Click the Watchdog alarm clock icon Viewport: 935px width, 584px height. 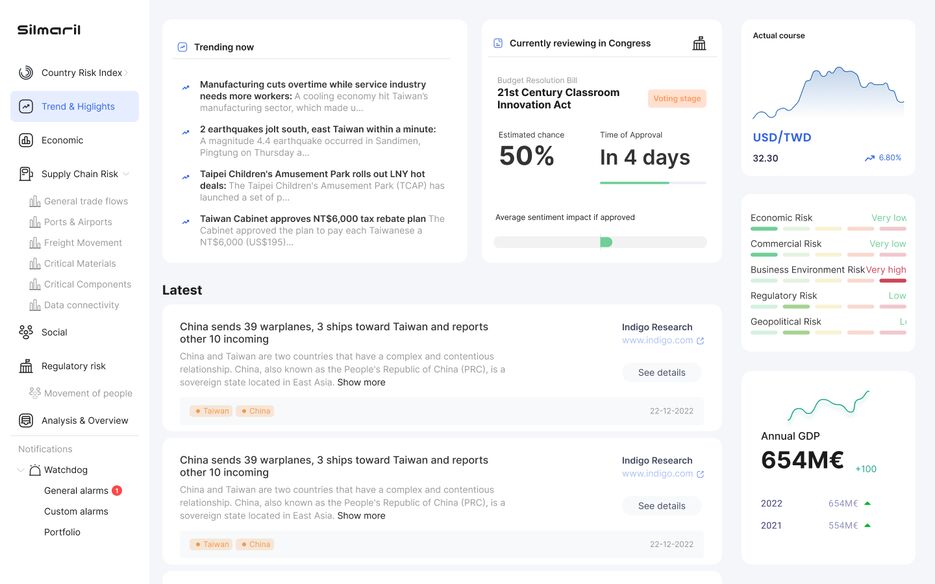pyautogui.click(x=35, y=469)
